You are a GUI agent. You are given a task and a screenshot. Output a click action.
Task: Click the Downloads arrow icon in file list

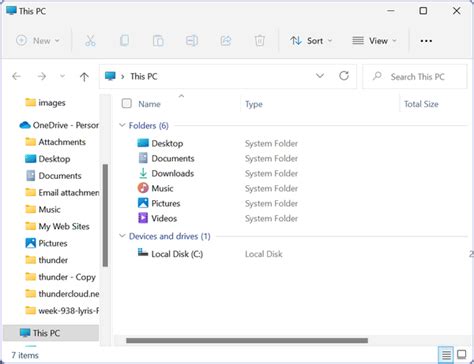[143, 173]
